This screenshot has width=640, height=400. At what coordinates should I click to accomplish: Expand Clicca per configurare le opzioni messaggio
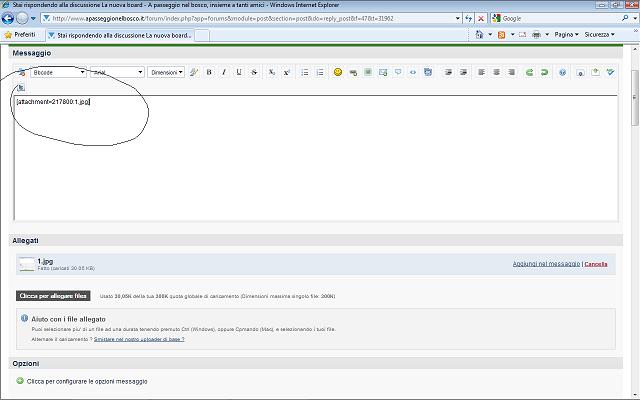(86, 381)
